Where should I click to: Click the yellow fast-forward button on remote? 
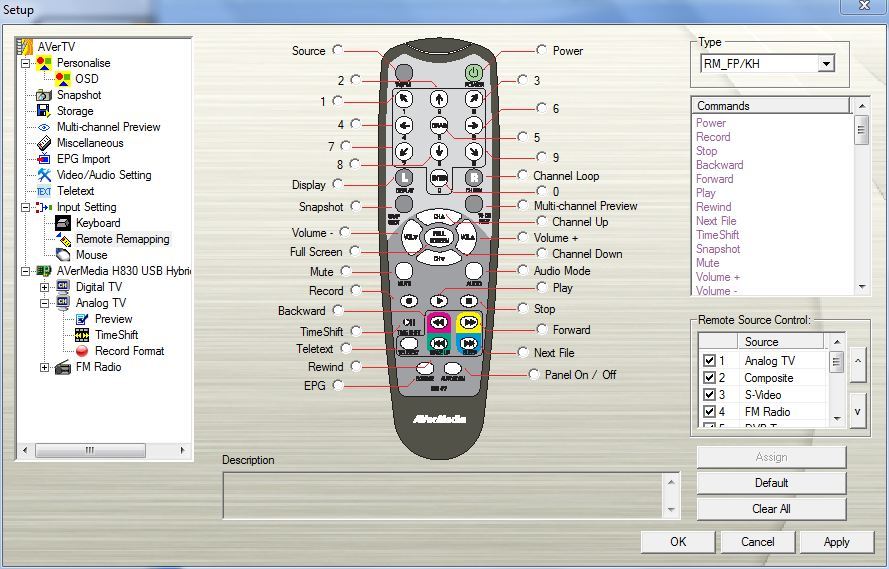click(x=469, y=322)
